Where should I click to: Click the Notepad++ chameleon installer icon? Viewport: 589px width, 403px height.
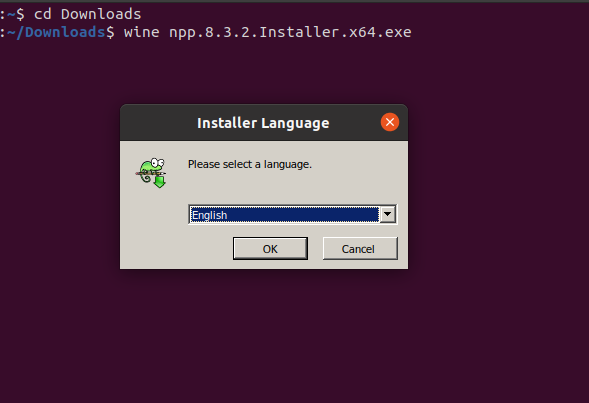tap(151, 173)
